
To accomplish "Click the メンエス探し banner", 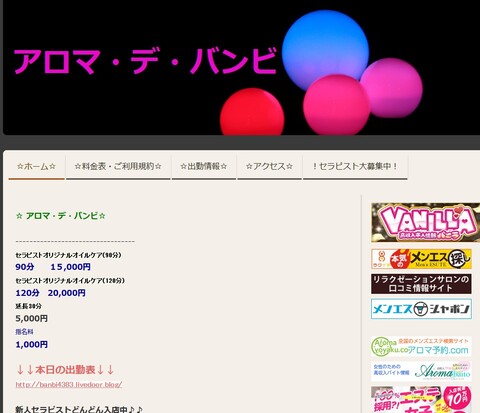I will pyautogui.click(x=421, y=259).
